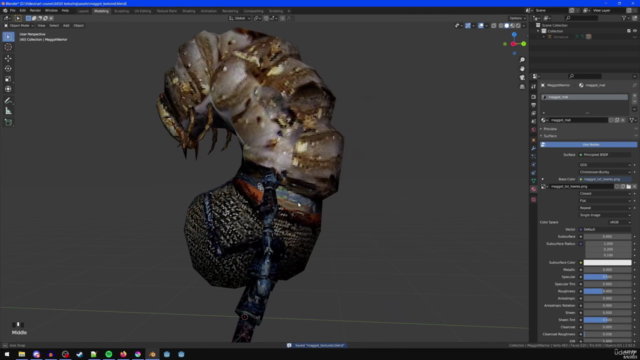640x360 pixels.
Task: Open image file with folder icon
Action: (x=629, y=187)
